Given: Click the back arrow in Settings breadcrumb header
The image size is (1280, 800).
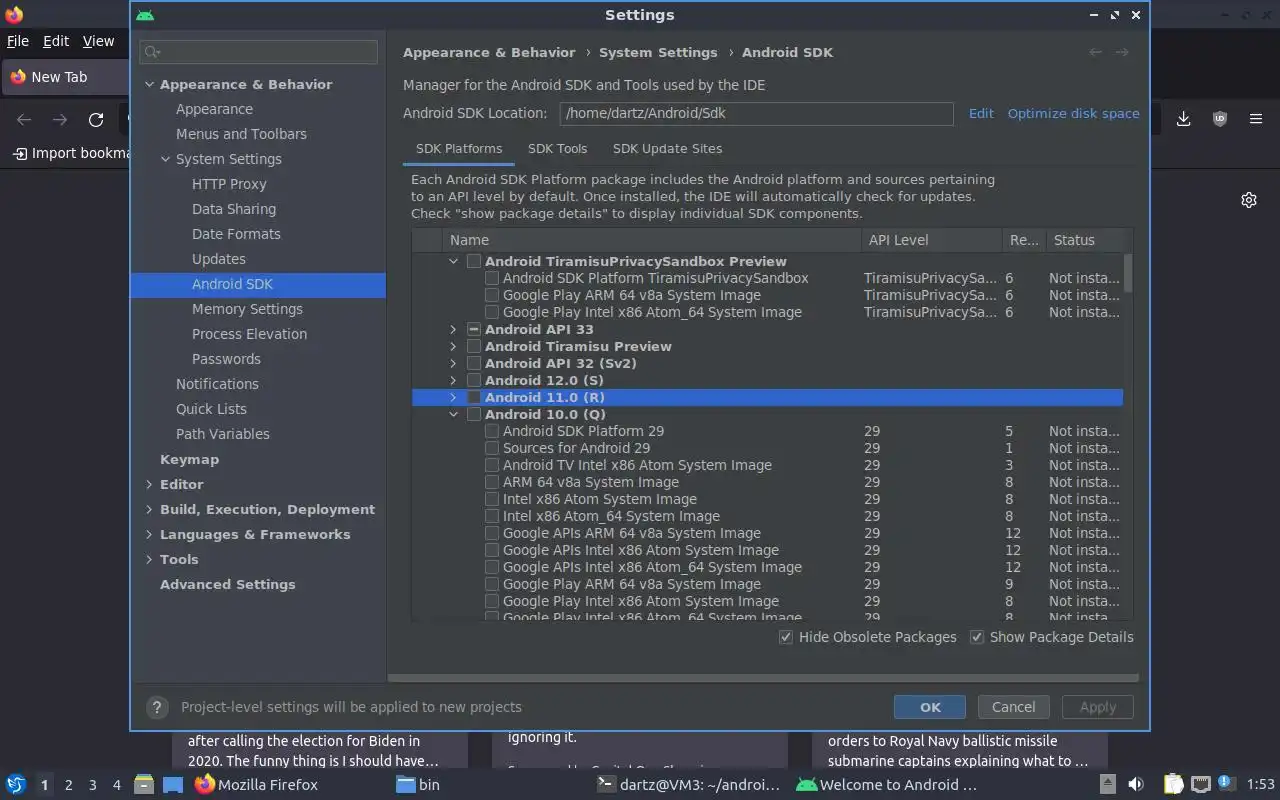Looking at the screenshot, I should click(x=1096, y=52).
